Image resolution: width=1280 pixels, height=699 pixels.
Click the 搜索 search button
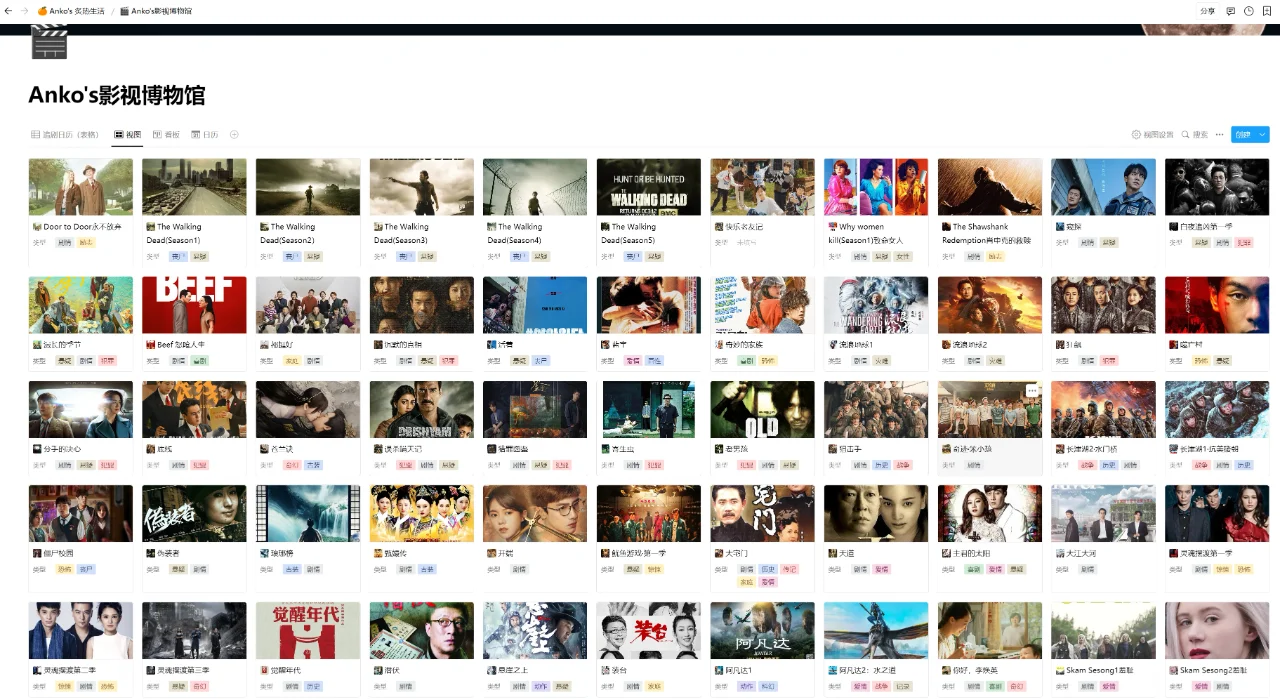point(1195,134)
